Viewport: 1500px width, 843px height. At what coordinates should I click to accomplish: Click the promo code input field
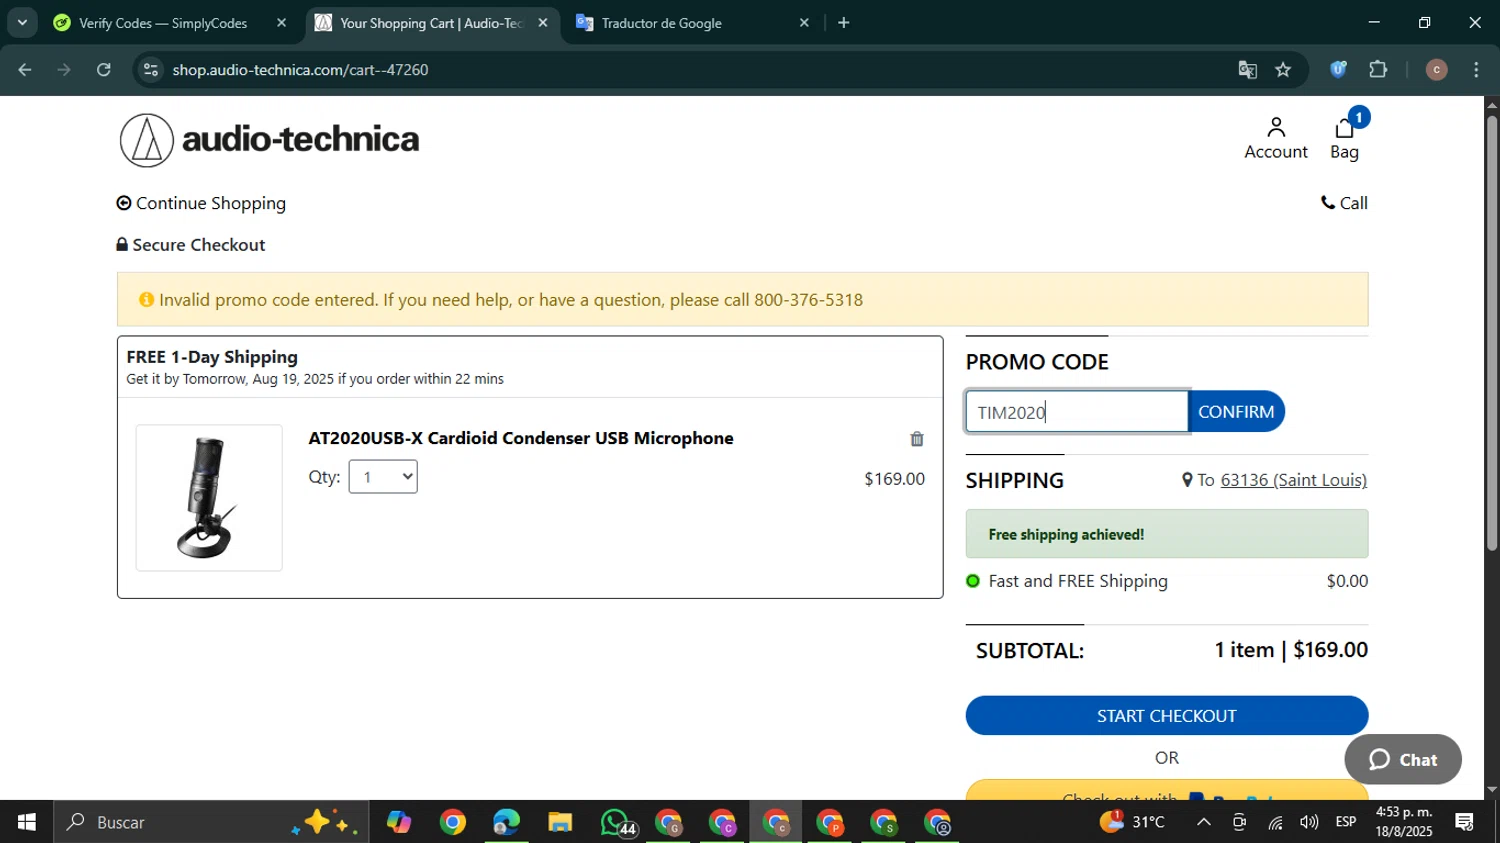(1077, 412)
